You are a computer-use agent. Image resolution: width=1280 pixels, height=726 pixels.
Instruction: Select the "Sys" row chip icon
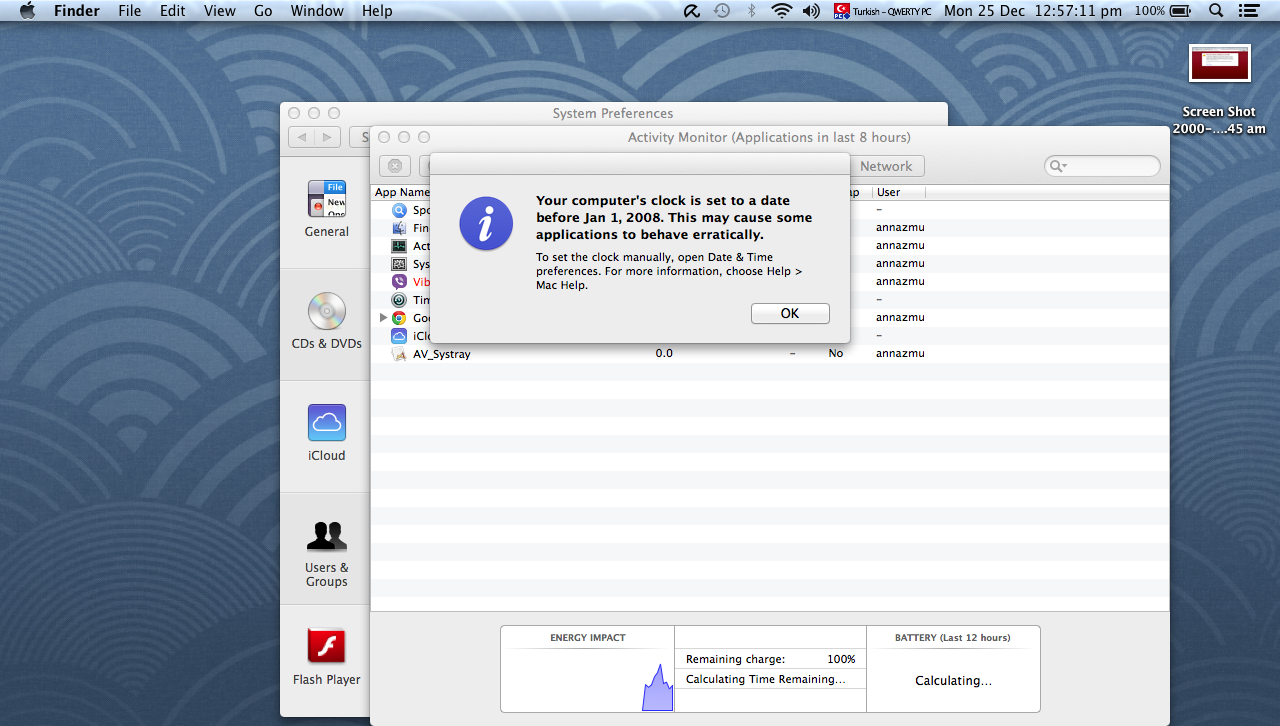pyautogui.click(x=399, y=264)
